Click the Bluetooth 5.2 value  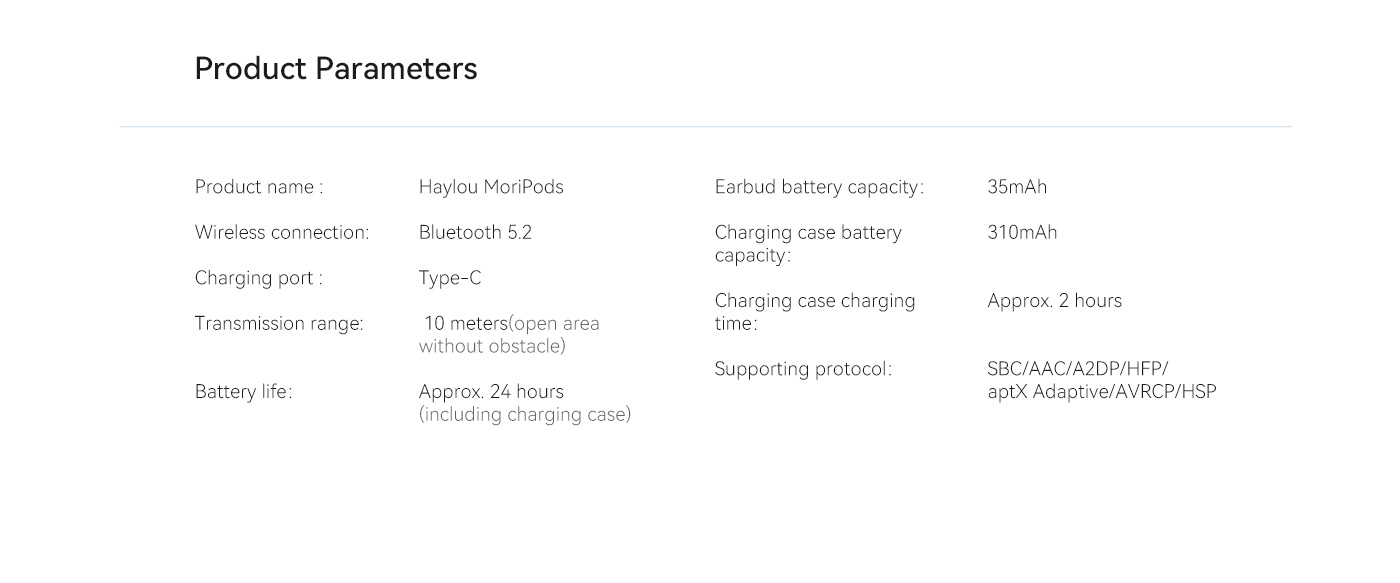(475, 232)
